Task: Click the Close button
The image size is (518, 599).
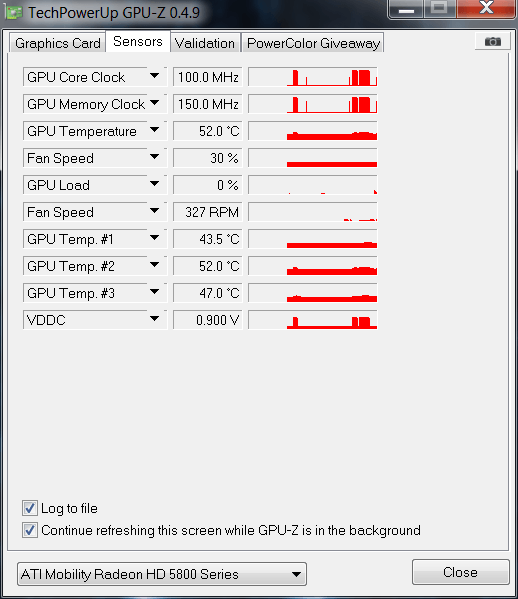Action: point(461,572)
